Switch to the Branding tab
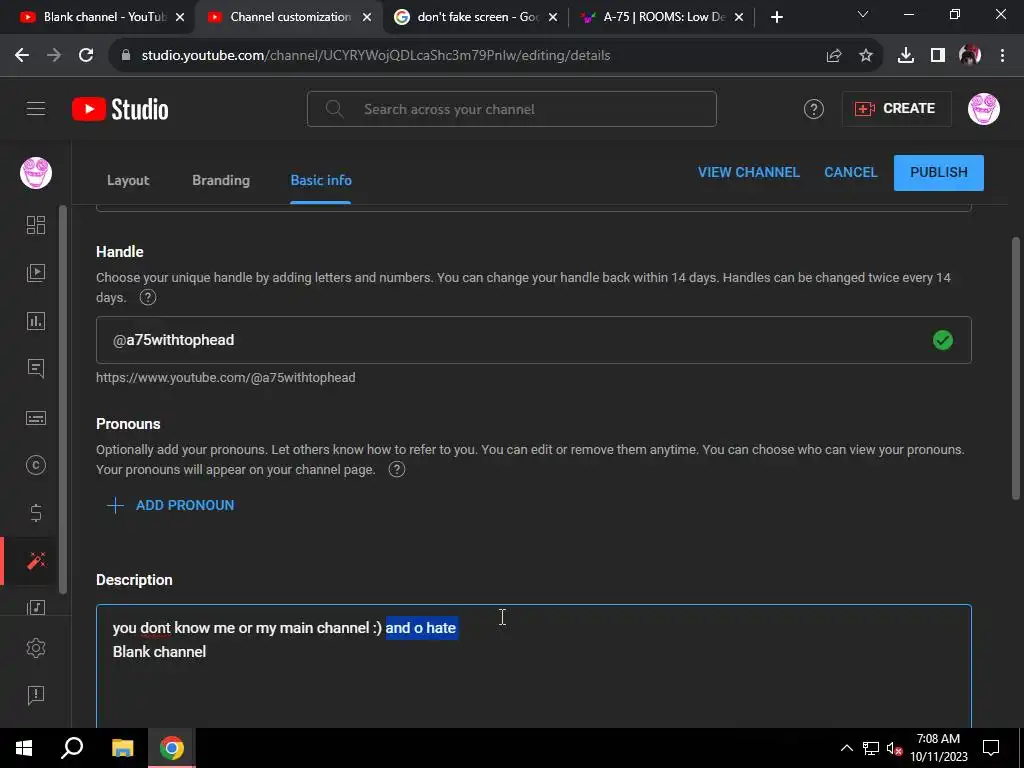1024x768 pixels. tap(221, 180)
